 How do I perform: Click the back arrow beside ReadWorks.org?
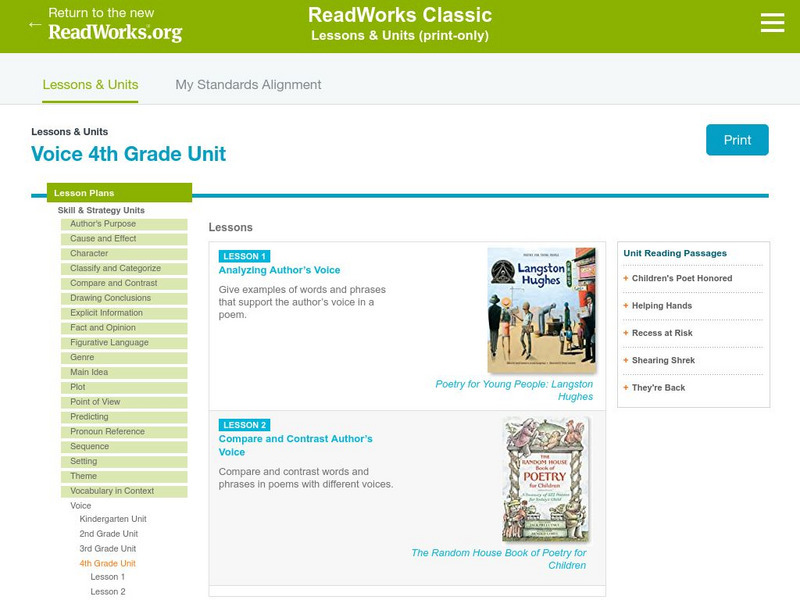click(x=35, y=24)
